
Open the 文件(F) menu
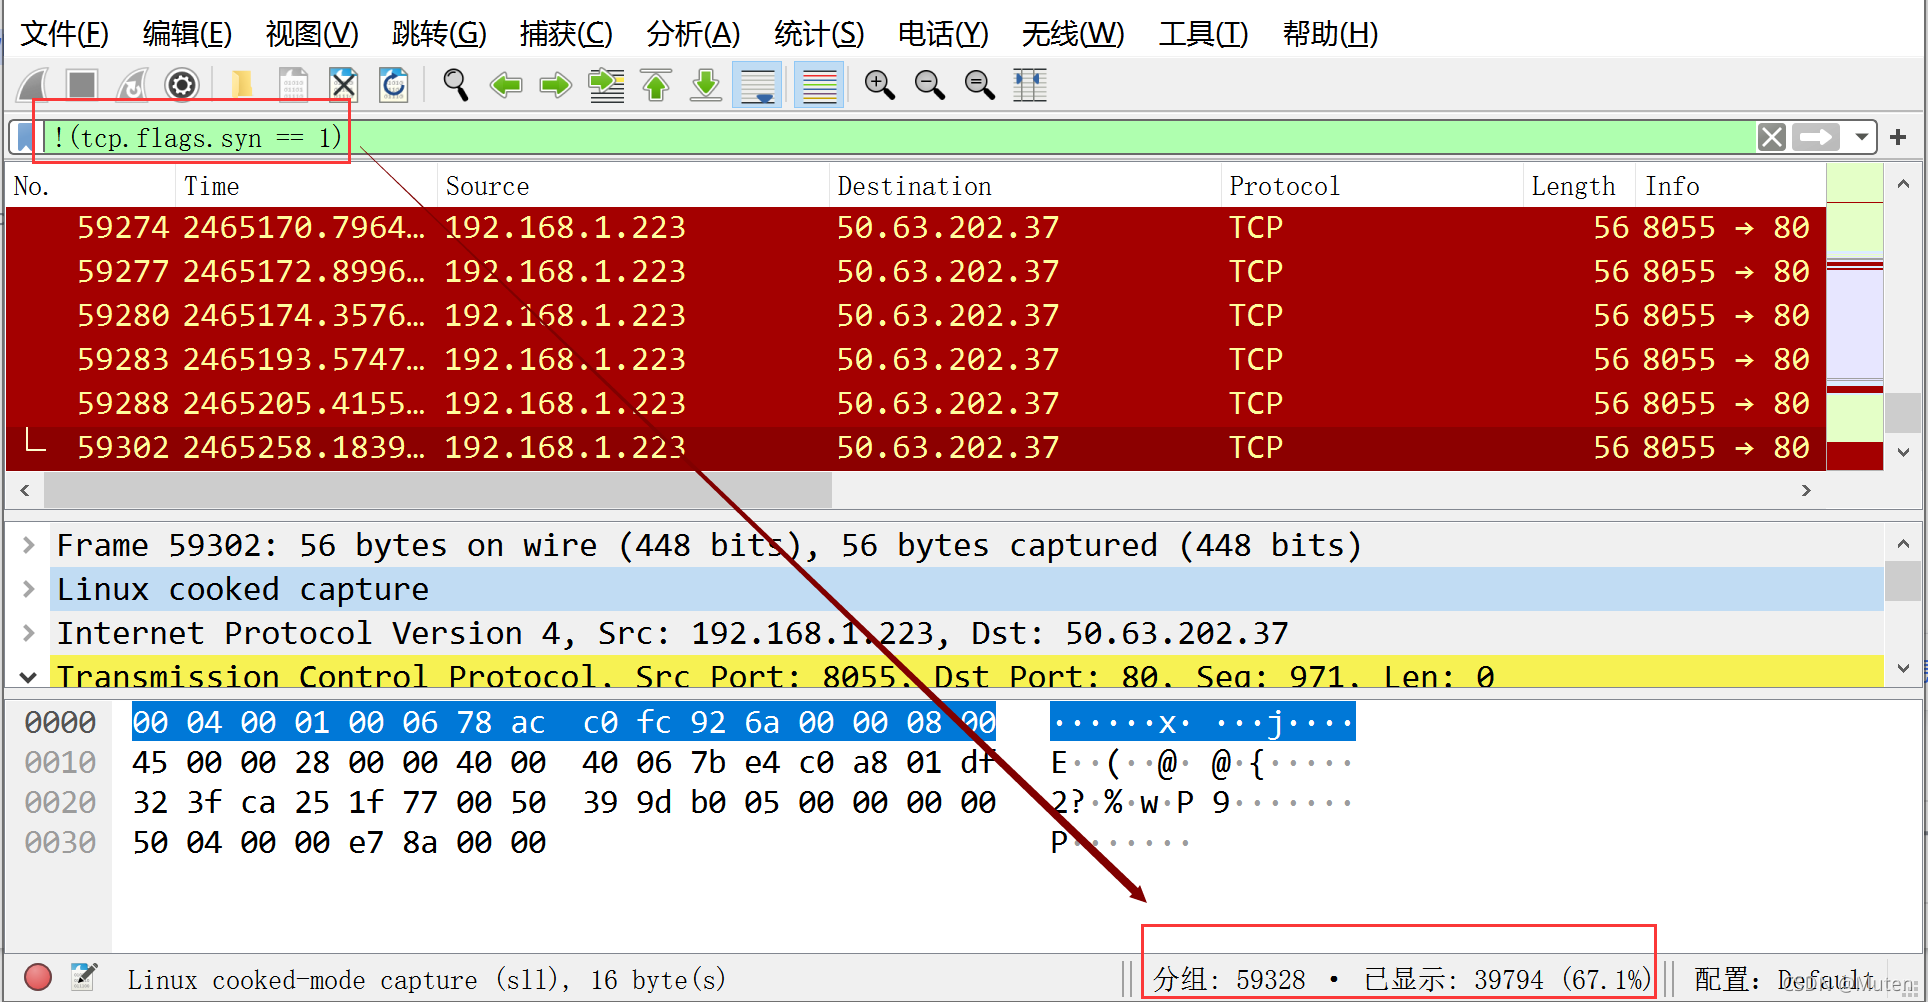(x=65, y=34)
